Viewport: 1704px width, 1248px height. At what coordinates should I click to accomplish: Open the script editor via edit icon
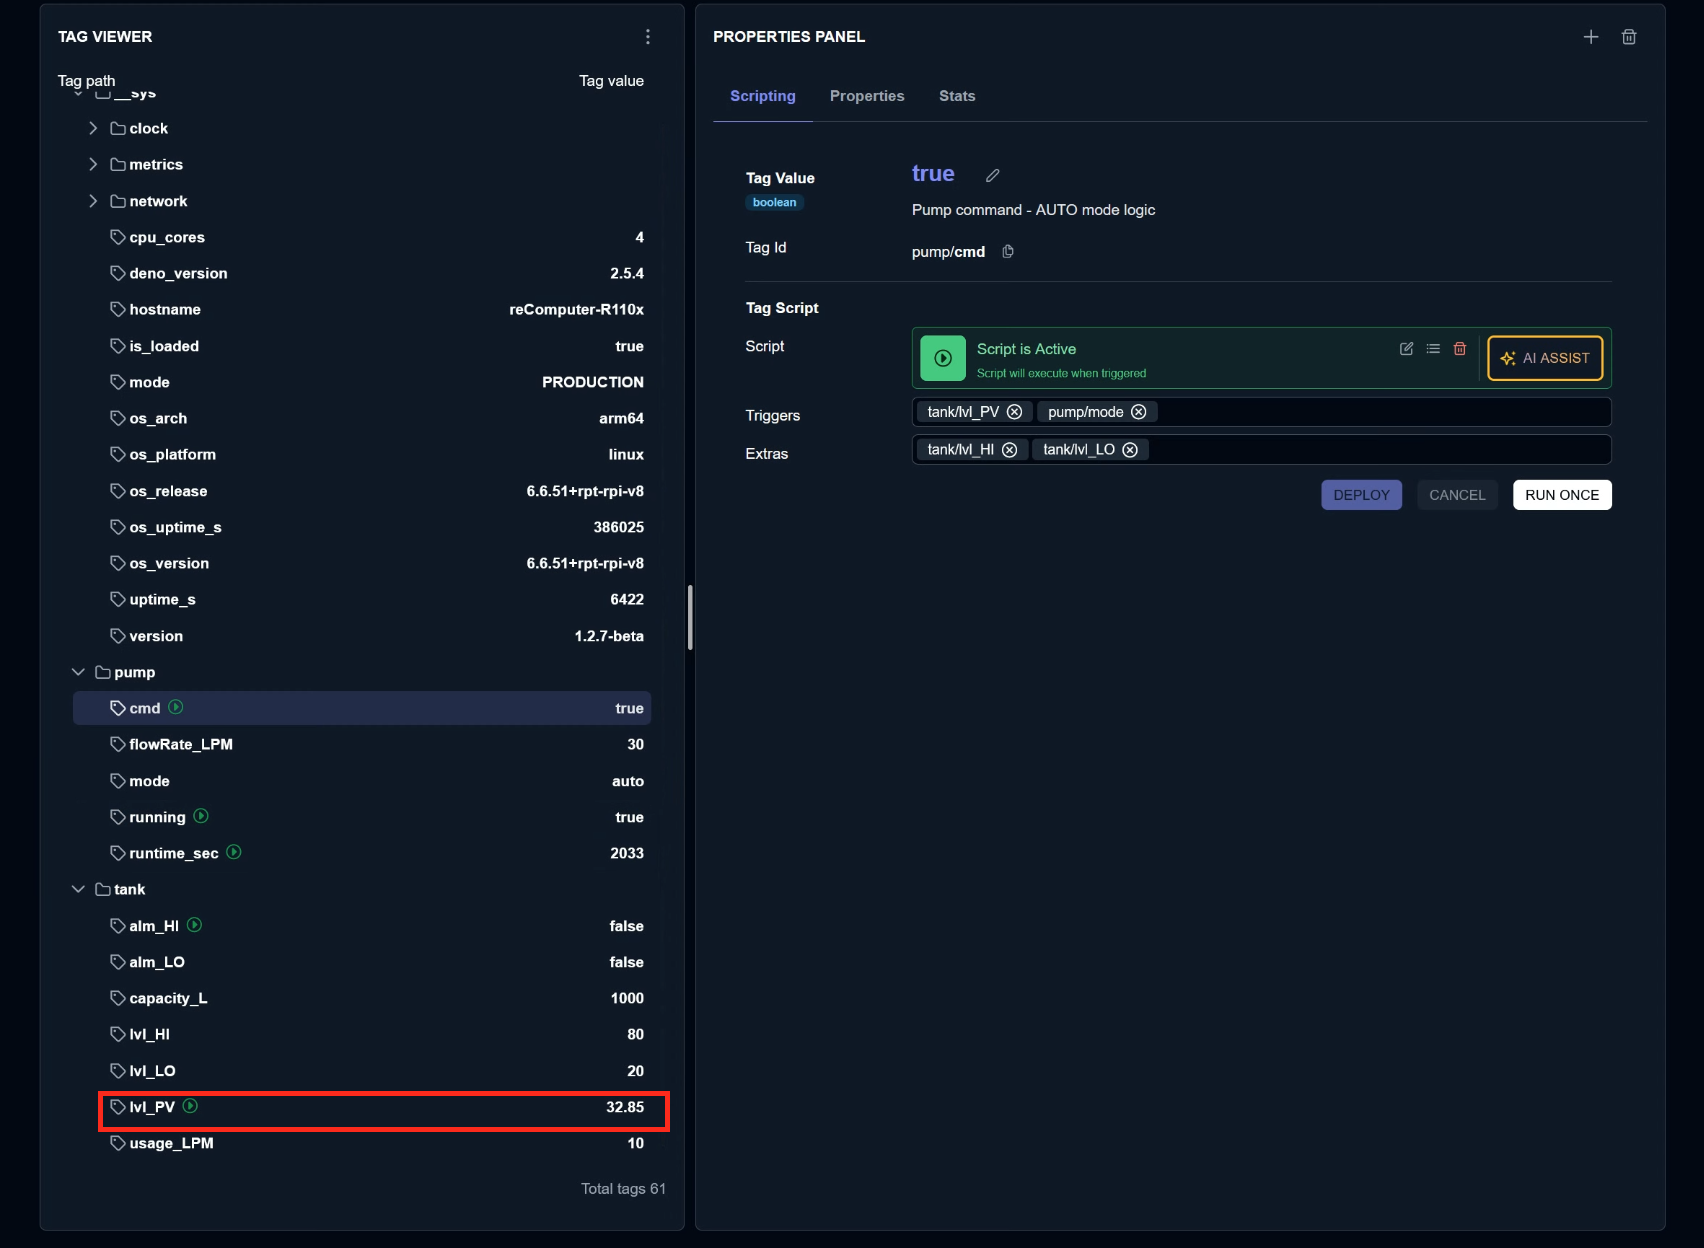(x=1406, y=349)
